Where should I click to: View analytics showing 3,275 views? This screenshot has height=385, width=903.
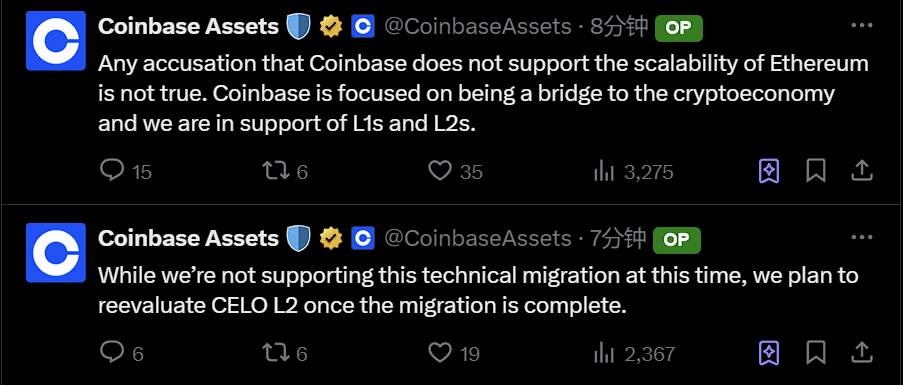click(604, 171)
